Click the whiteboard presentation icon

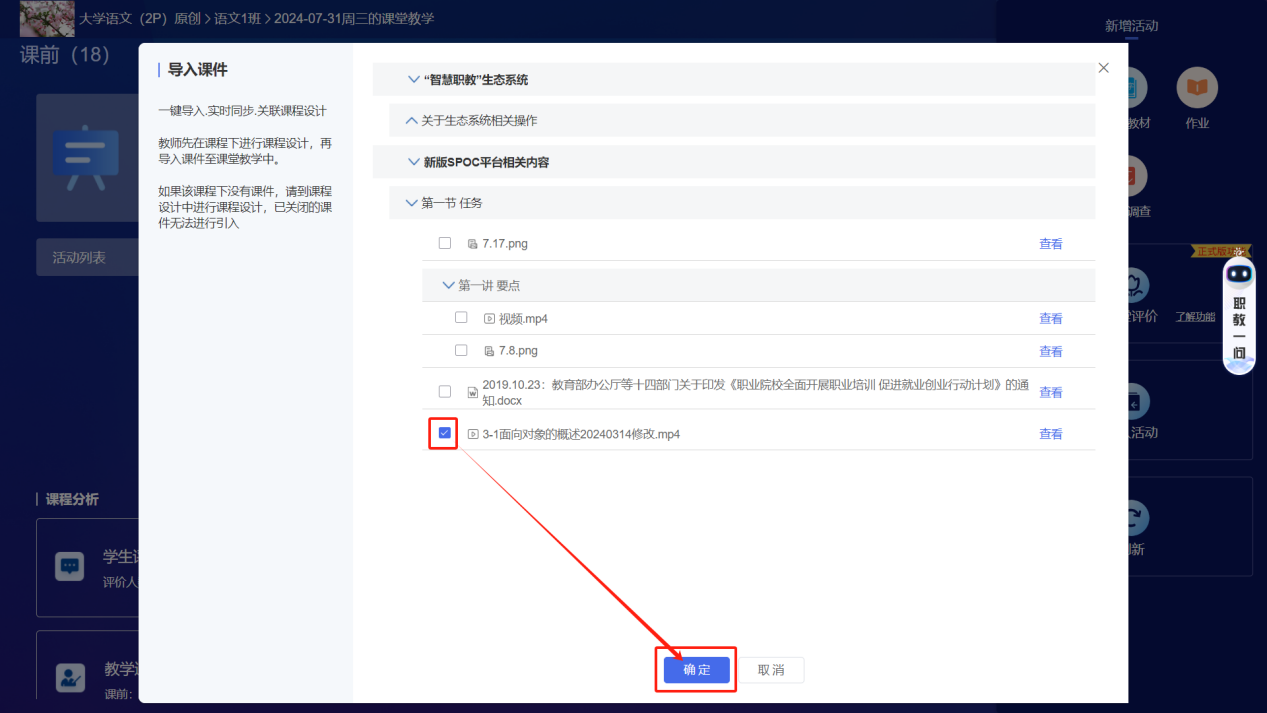click(85, 158)
